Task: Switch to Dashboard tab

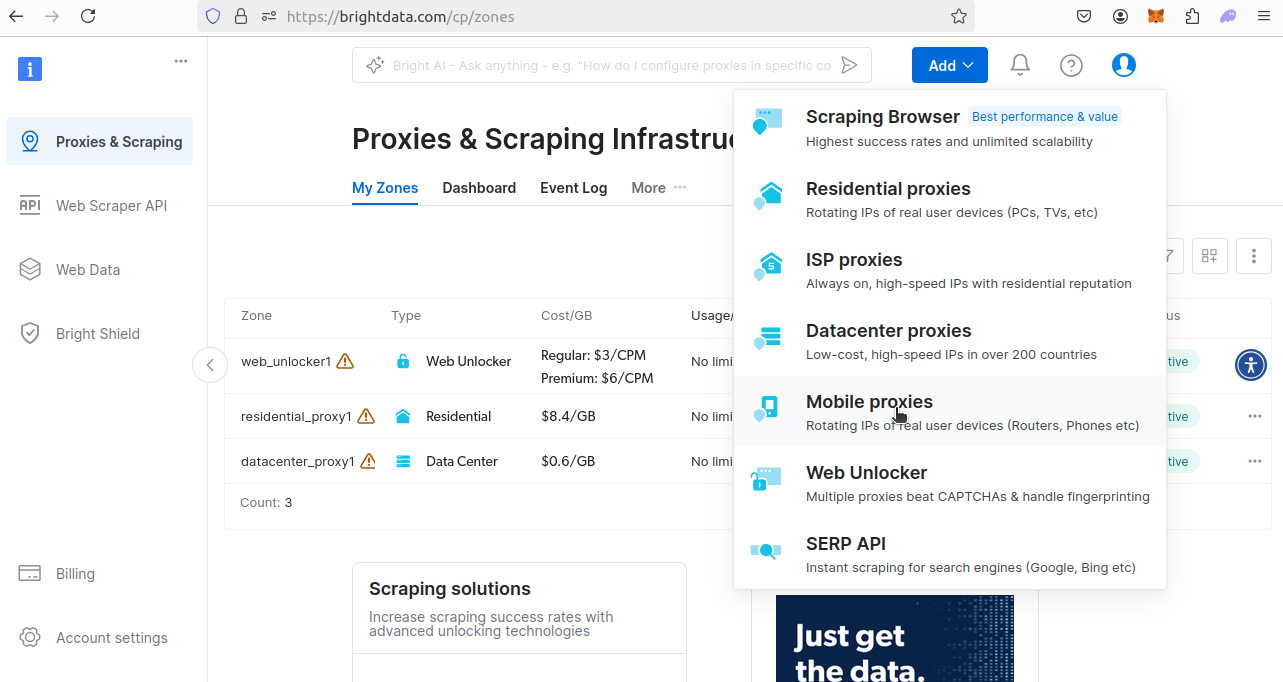Action: [x=479, y=188]
